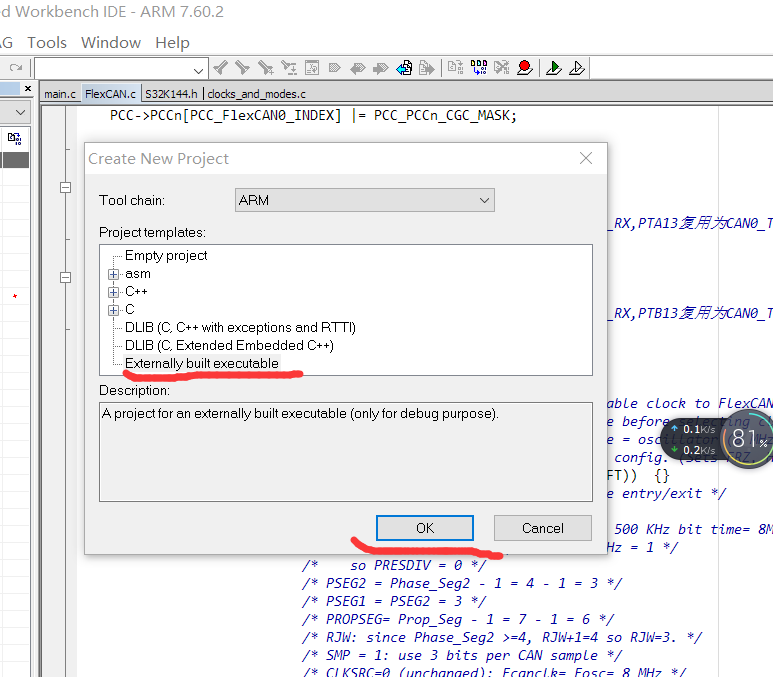Screen dimensions: 773x677
Task: Click the 81% usage gauge
Action: tap(747, 439)
